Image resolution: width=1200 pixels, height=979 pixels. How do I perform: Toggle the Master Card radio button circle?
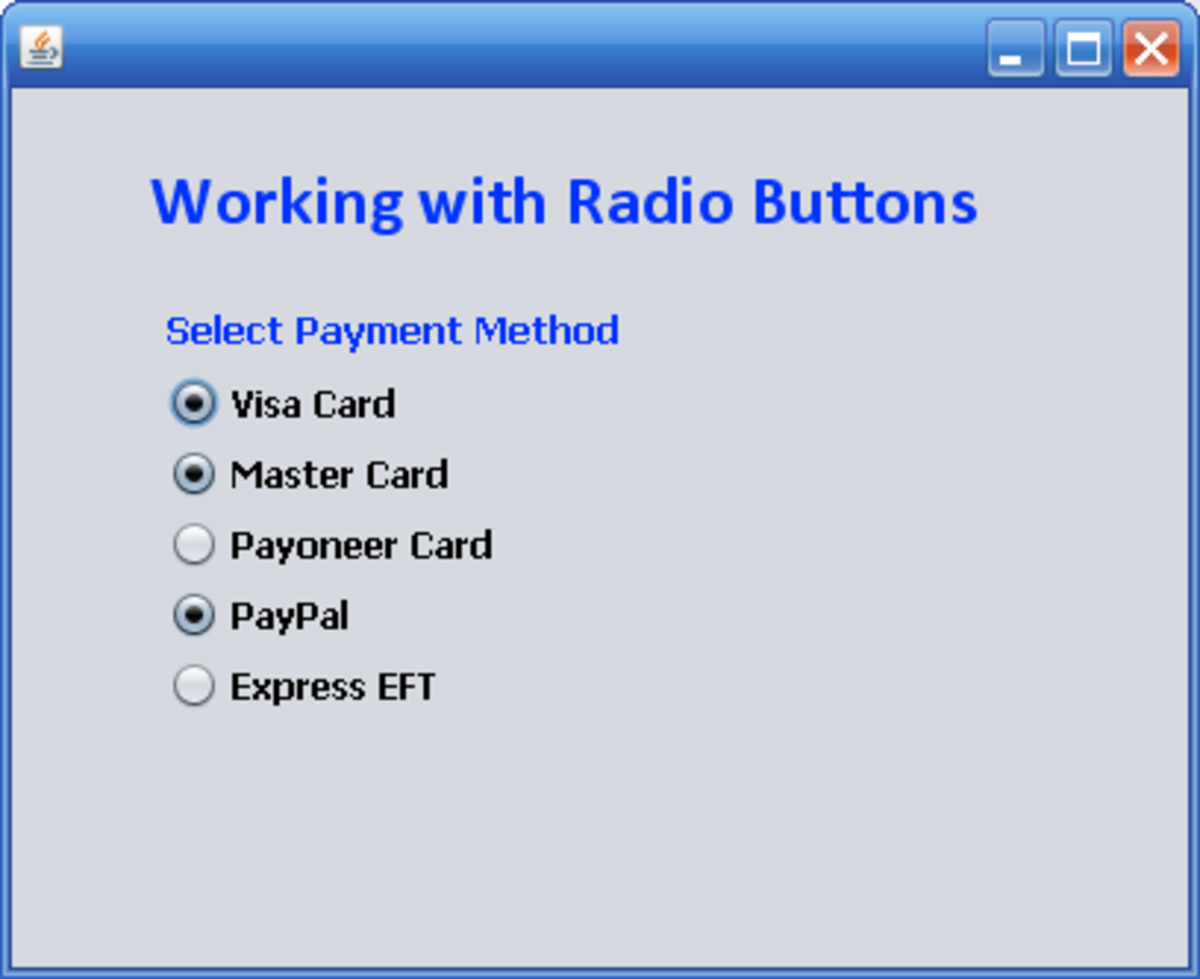(x=193, y=474)
